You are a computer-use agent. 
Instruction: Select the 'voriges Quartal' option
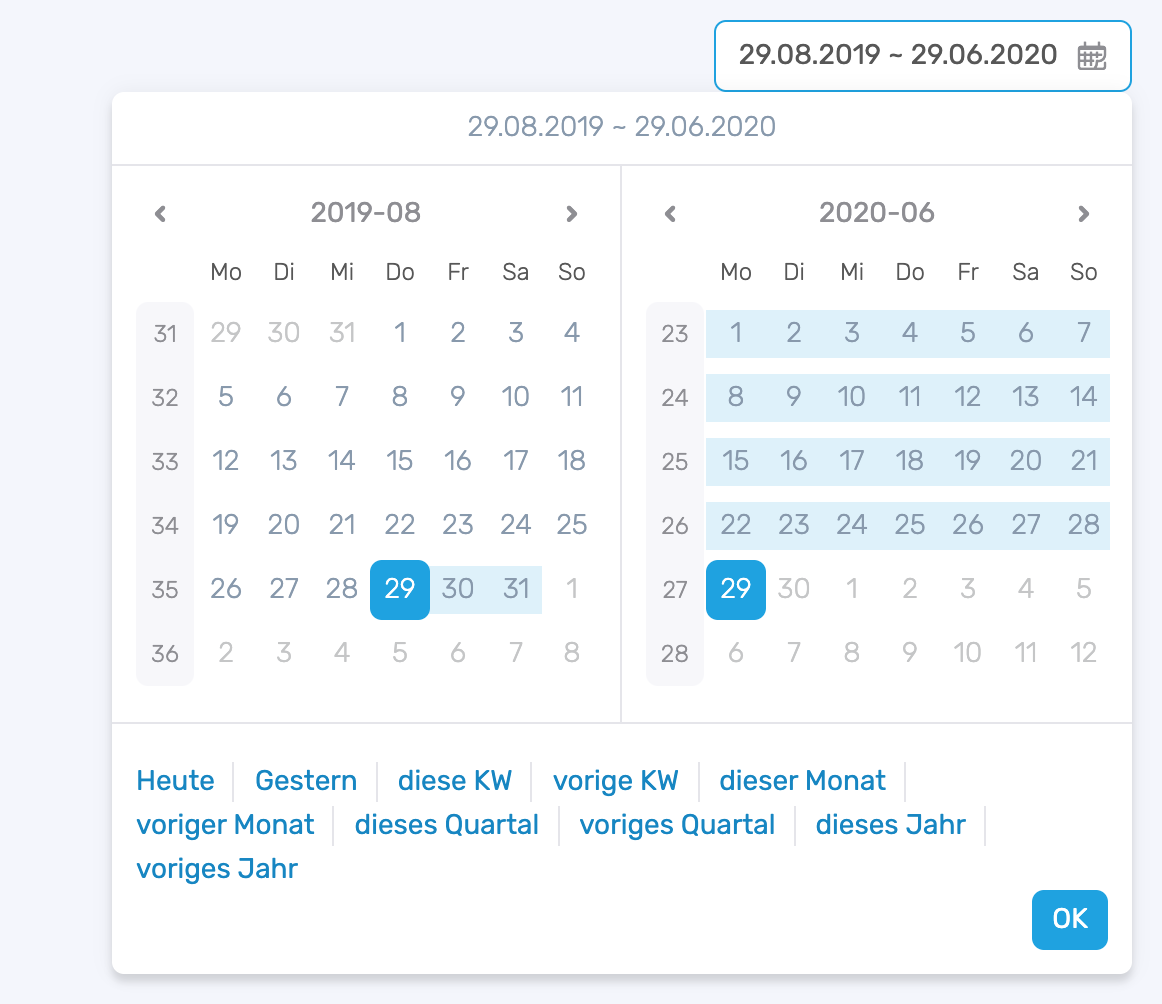(x=677, y=825)
